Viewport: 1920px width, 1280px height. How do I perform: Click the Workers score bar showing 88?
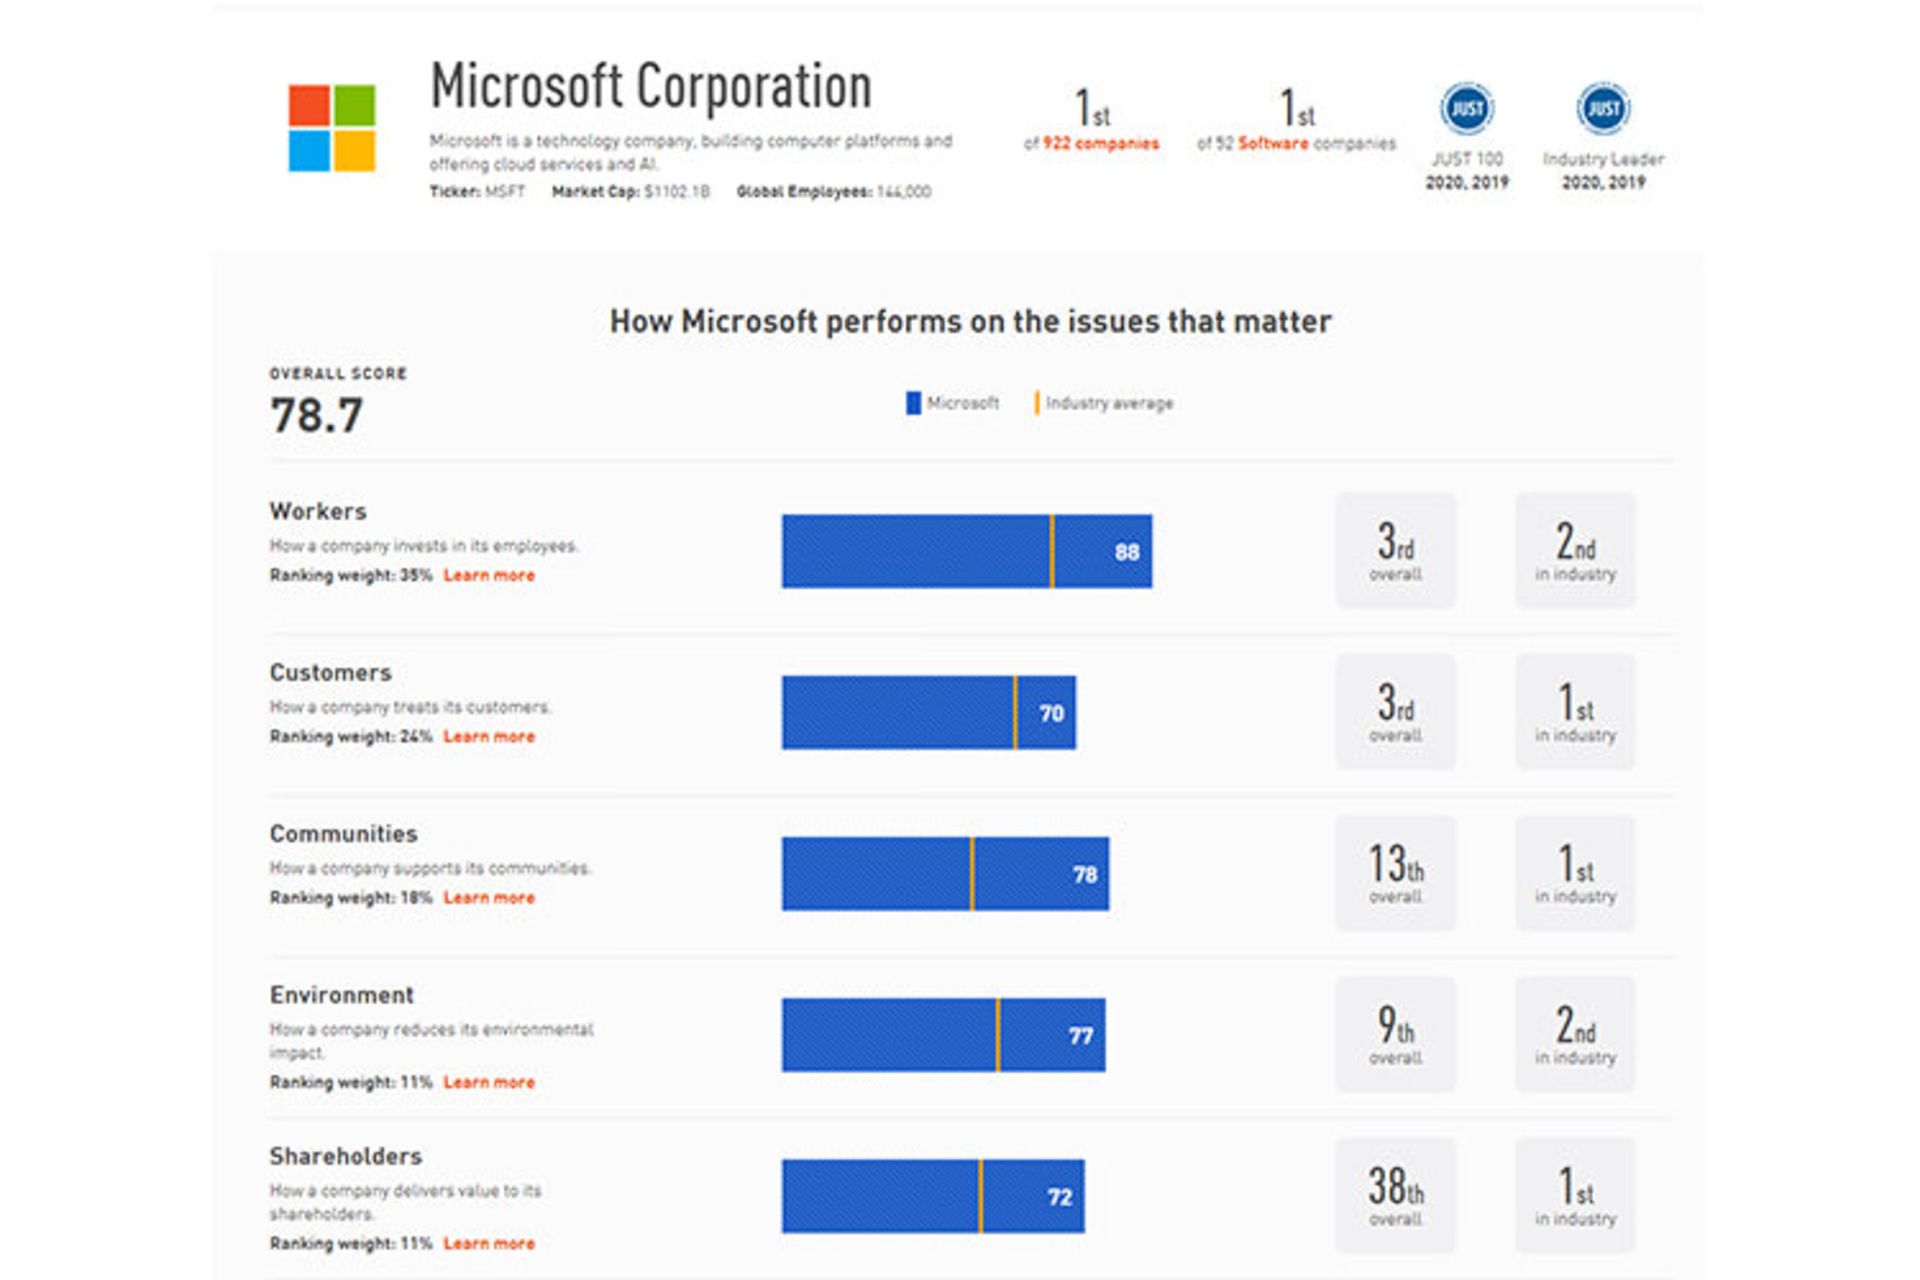coord(967,551)
